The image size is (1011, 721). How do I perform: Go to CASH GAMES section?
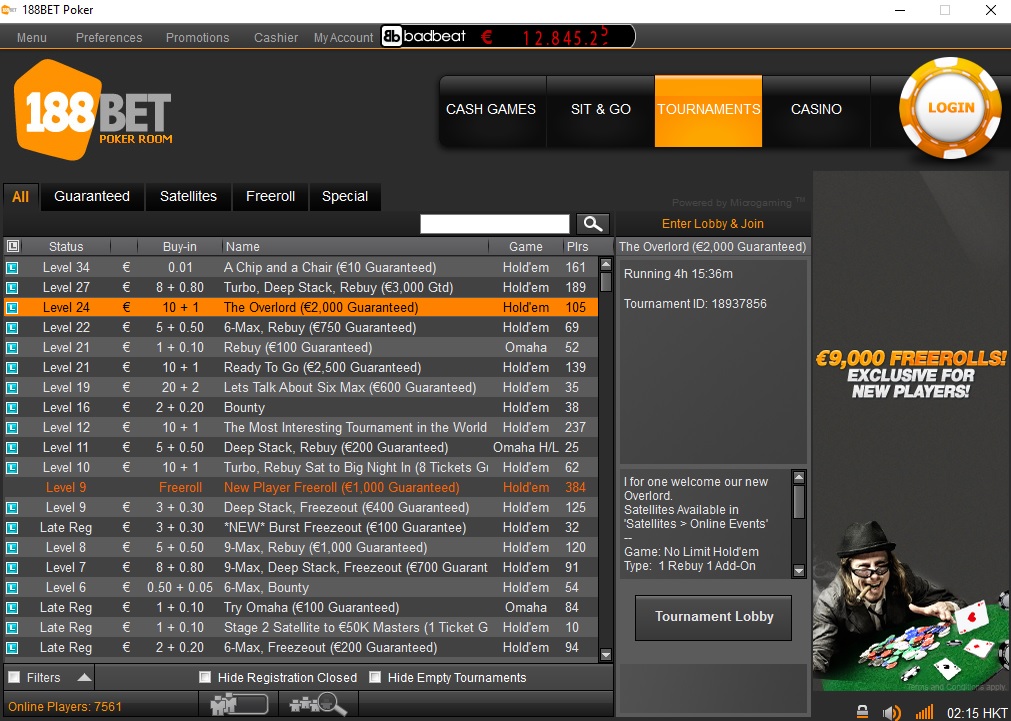pos(491,110)
